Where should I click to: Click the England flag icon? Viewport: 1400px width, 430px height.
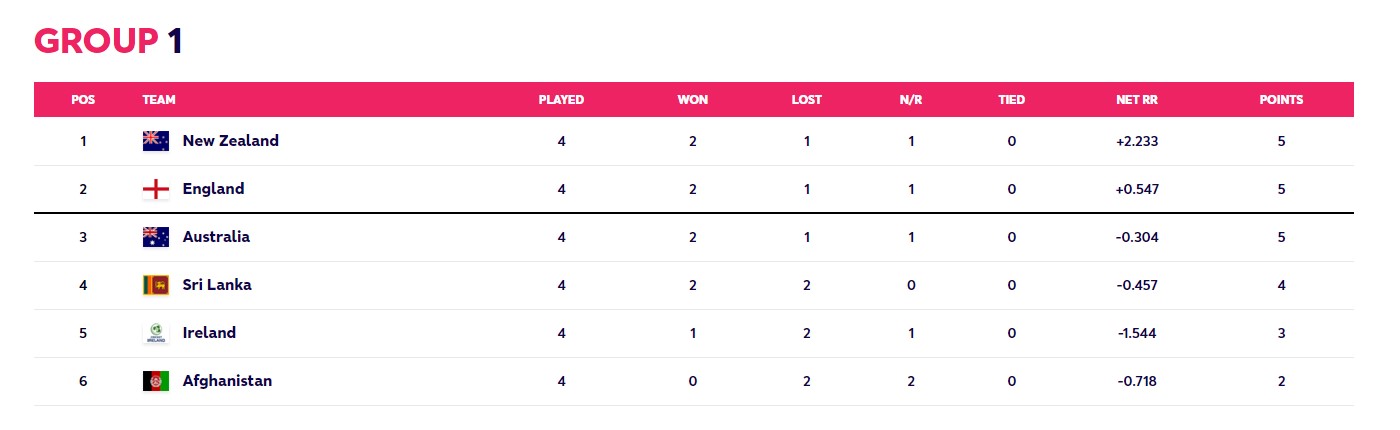point(156,189)
